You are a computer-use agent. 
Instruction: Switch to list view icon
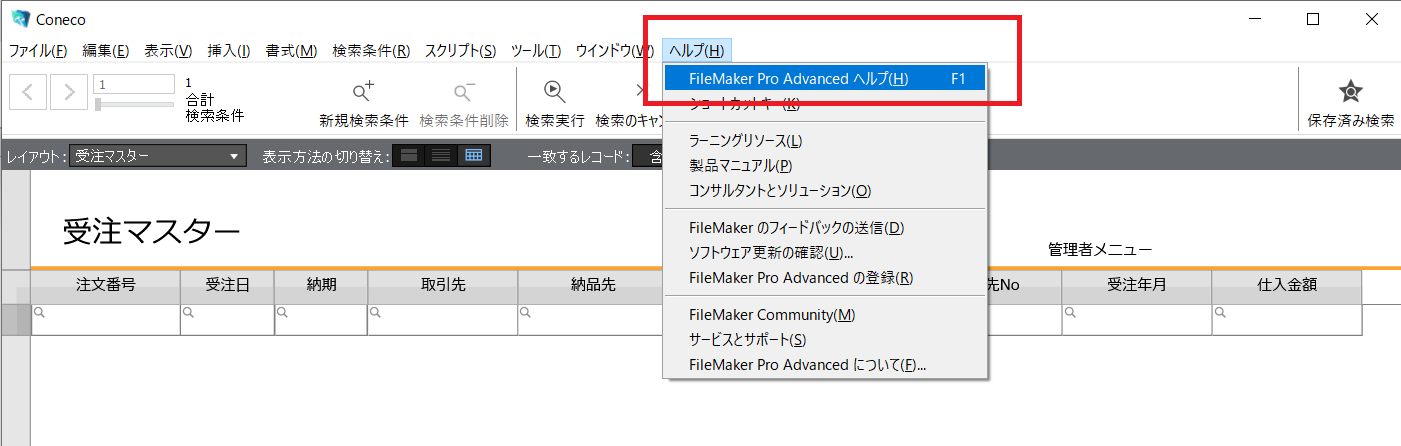[x=440, y=156]
